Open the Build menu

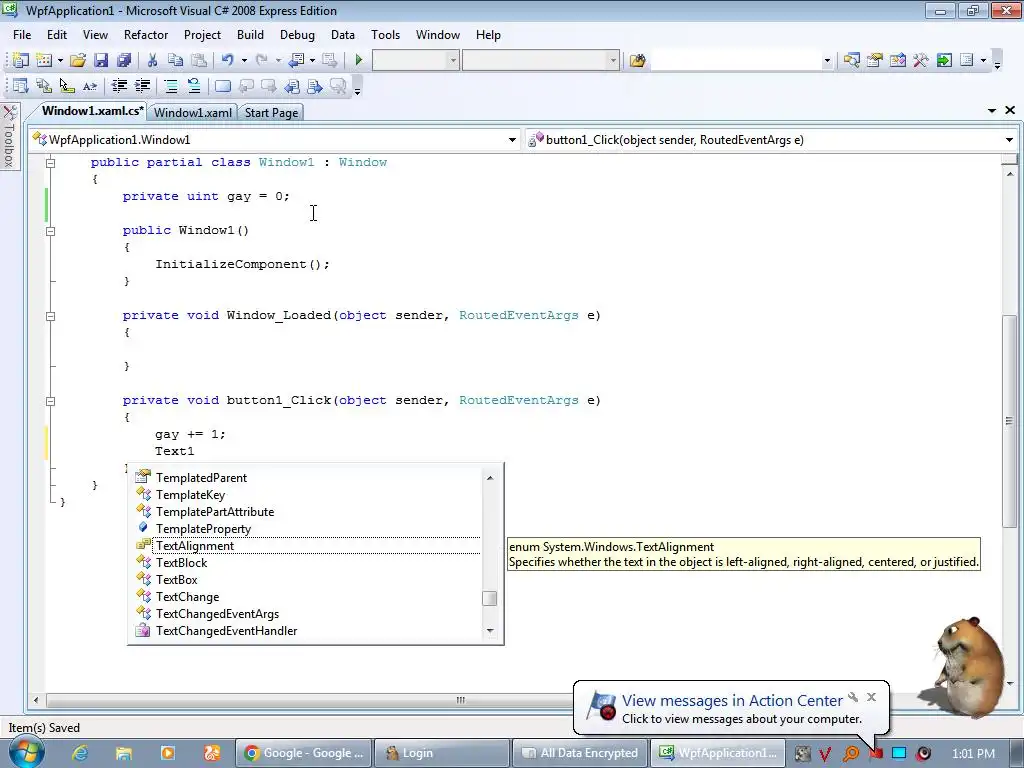click(x=250, y=35)
